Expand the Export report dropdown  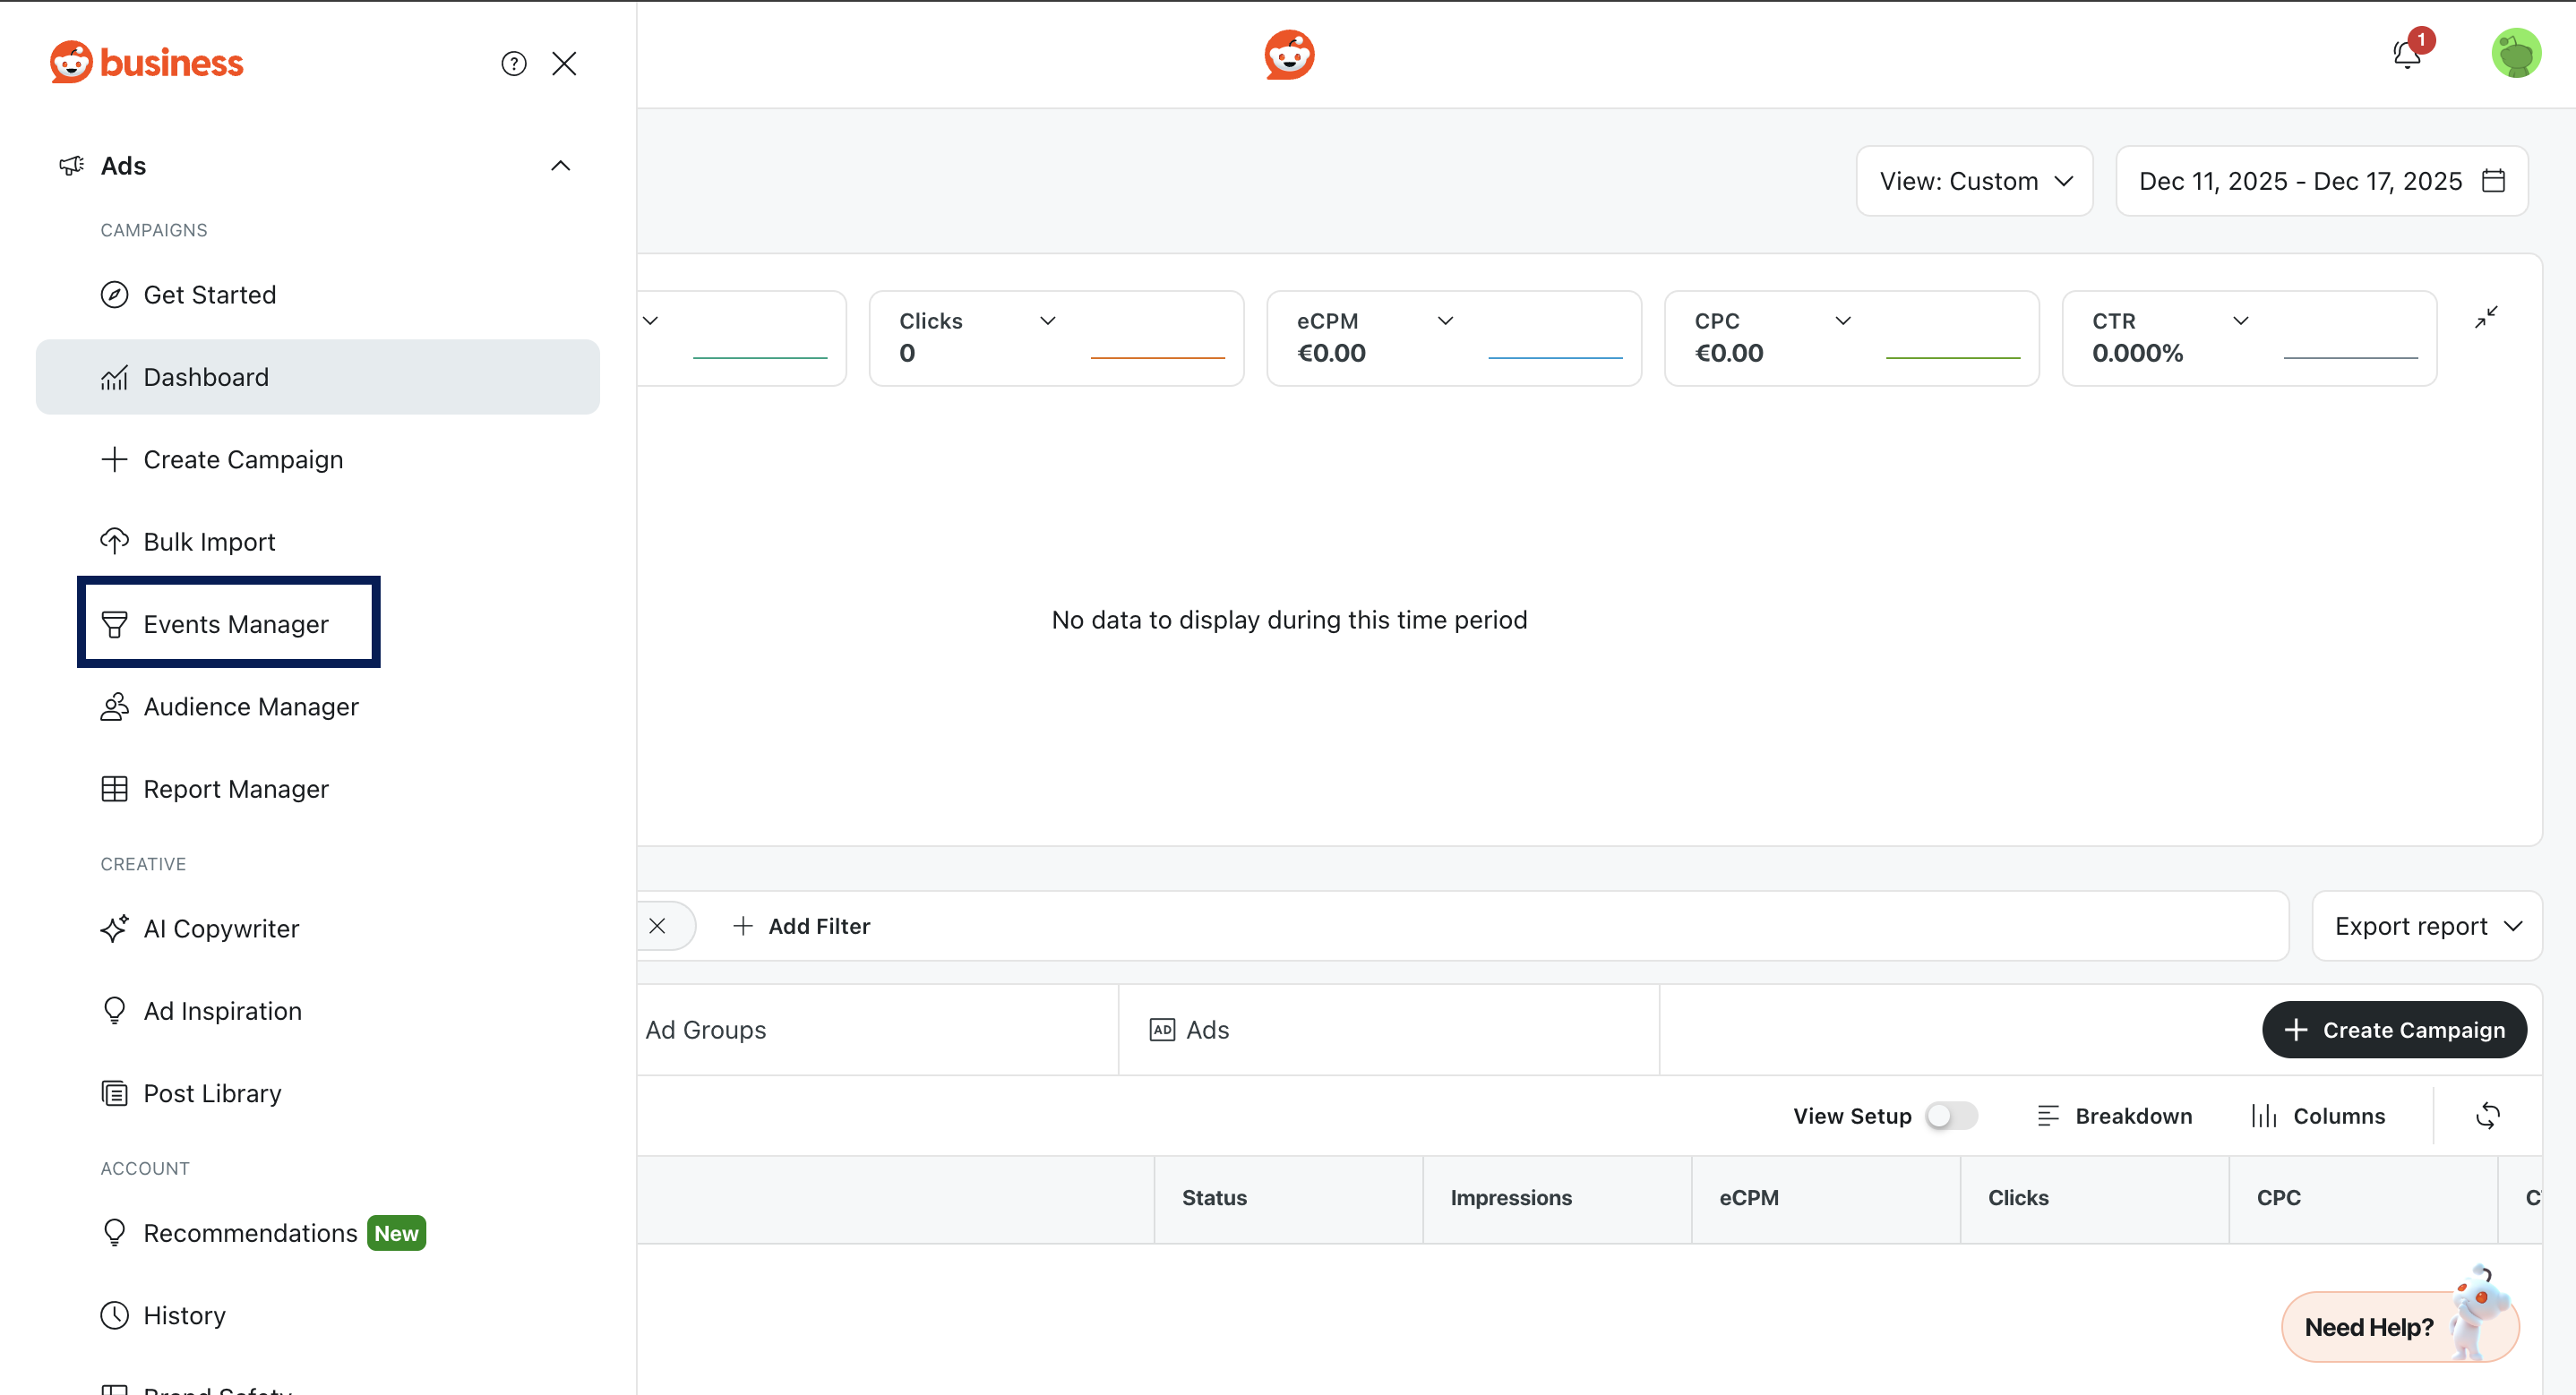tap(2427, 926)
